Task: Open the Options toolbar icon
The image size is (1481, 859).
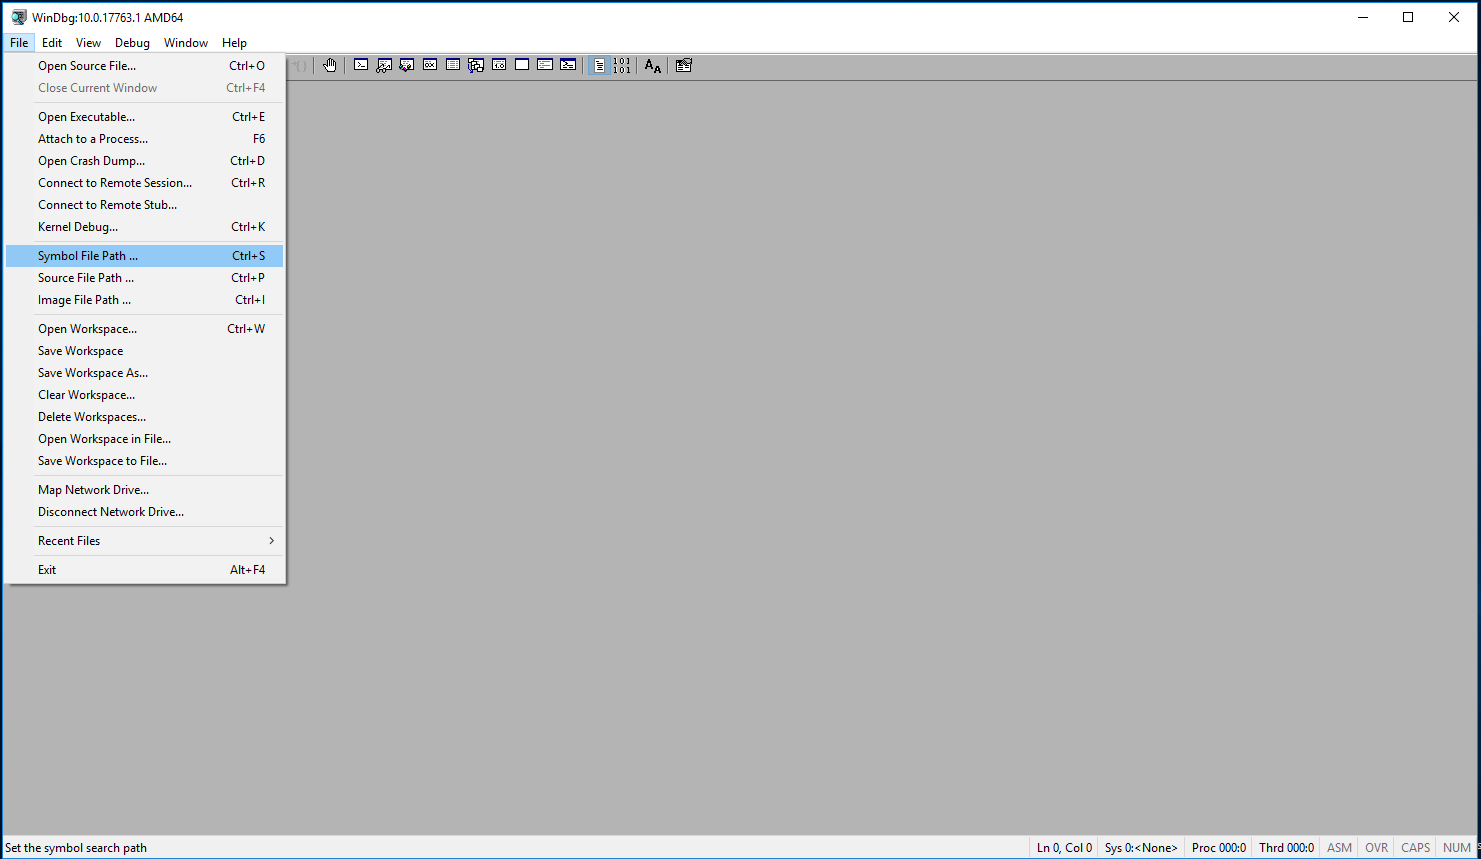Action: [684, 66]
